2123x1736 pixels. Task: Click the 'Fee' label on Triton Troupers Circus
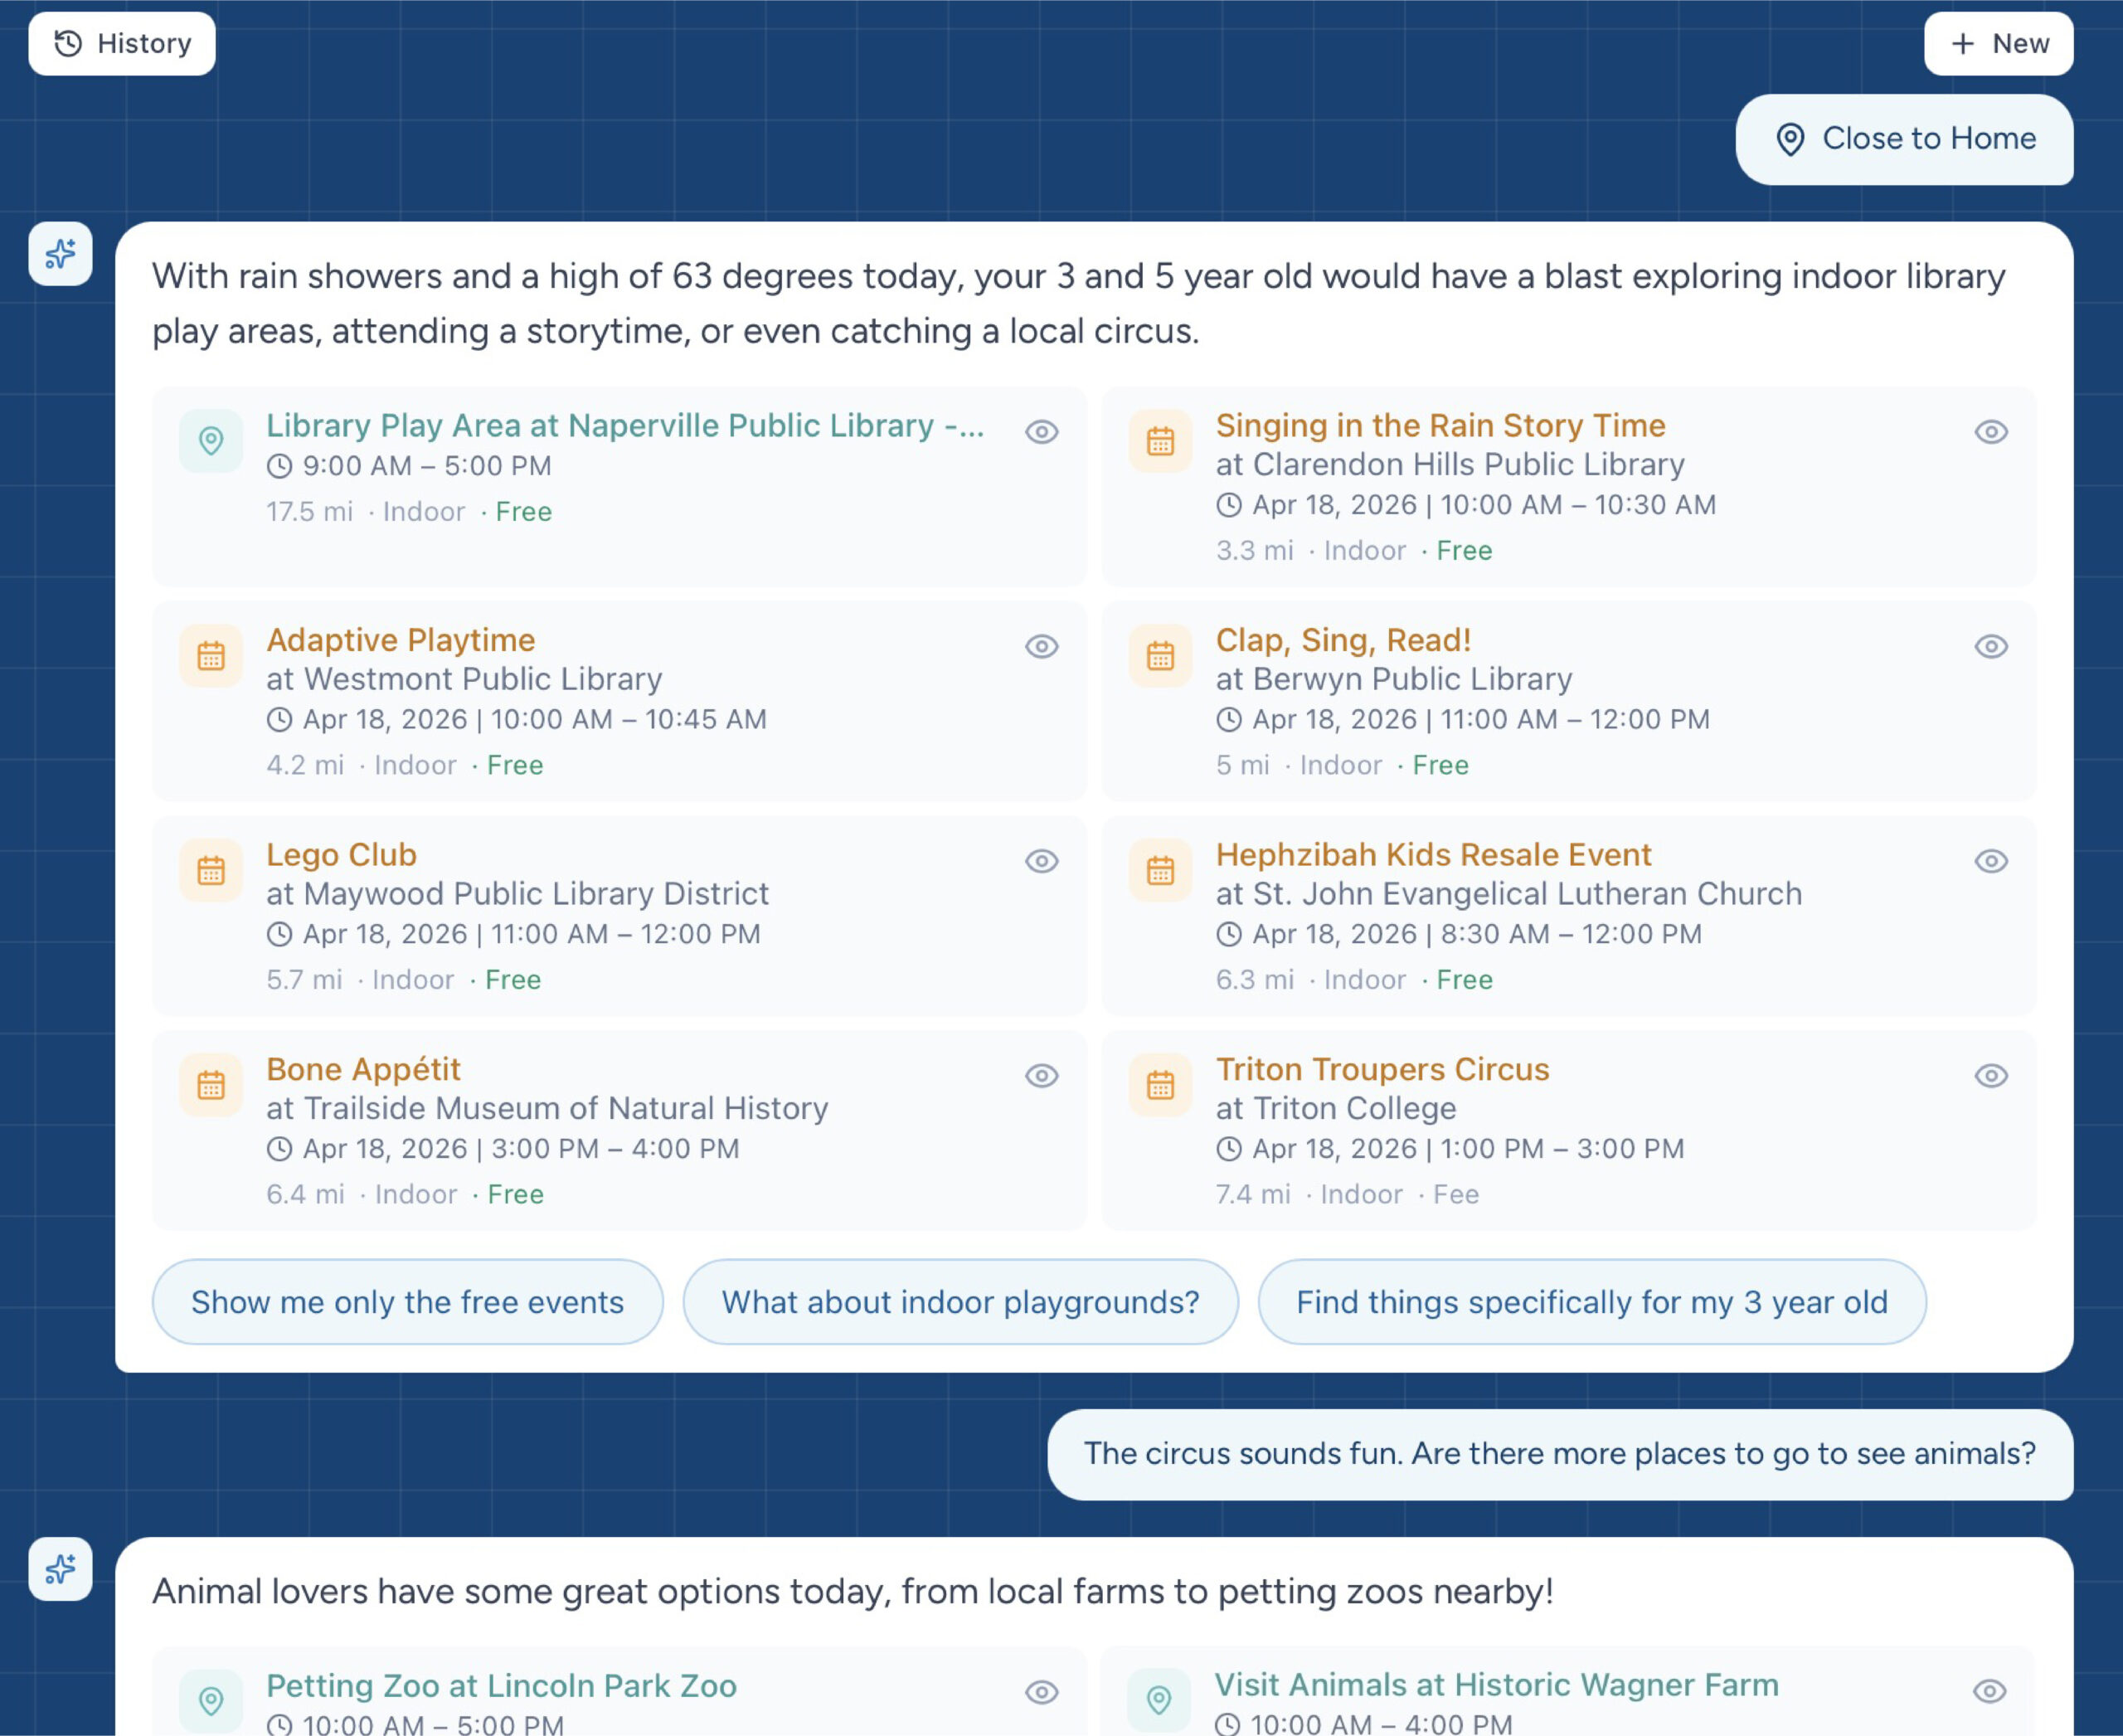[1455, 1195]
